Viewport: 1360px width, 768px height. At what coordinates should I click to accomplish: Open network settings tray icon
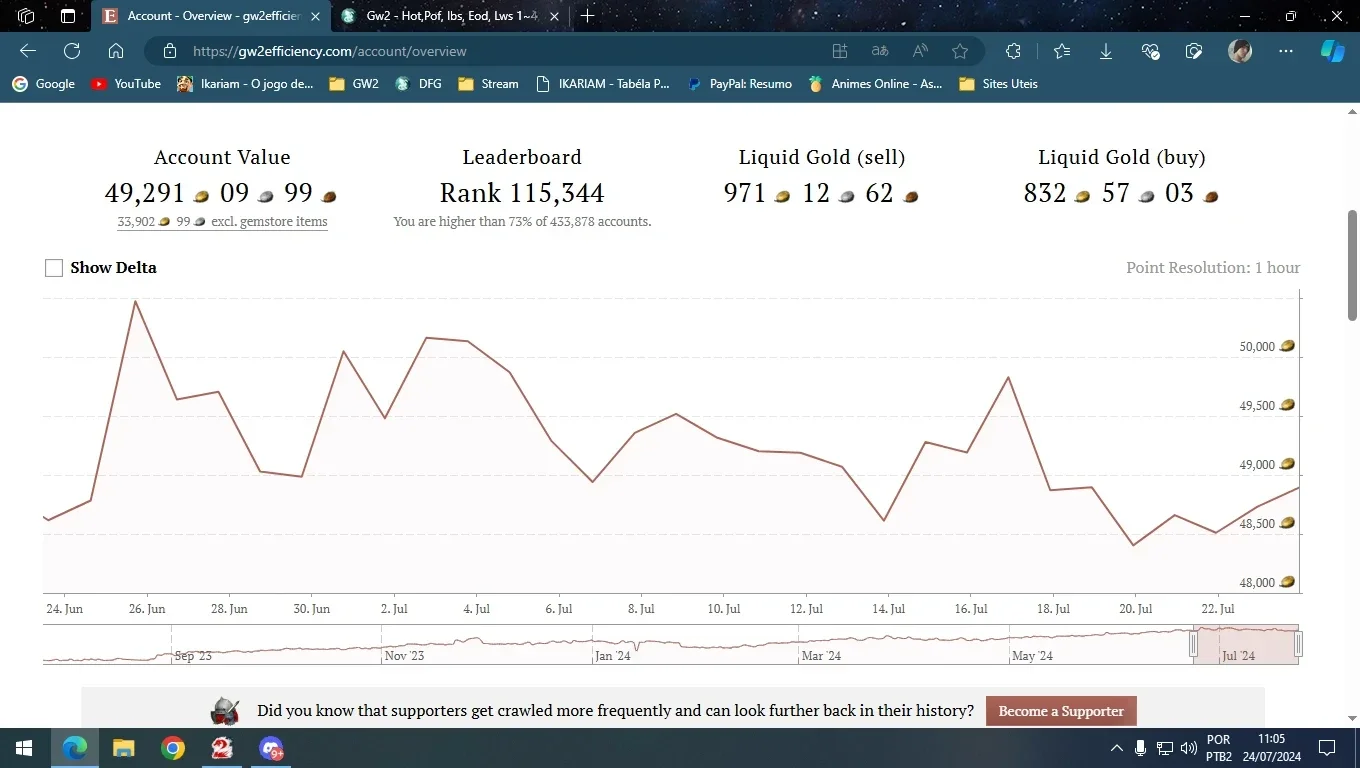coord(1165,748)
